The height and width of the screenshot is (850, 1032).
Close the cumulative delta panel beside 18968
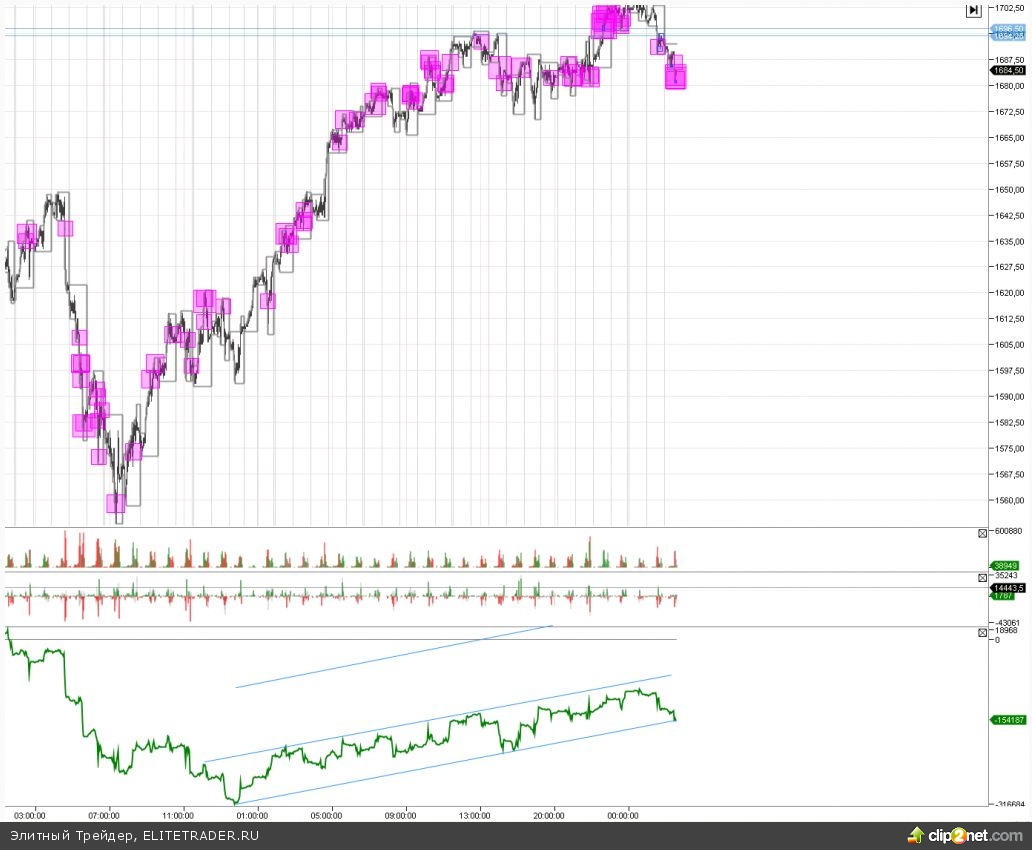[982, 632]
